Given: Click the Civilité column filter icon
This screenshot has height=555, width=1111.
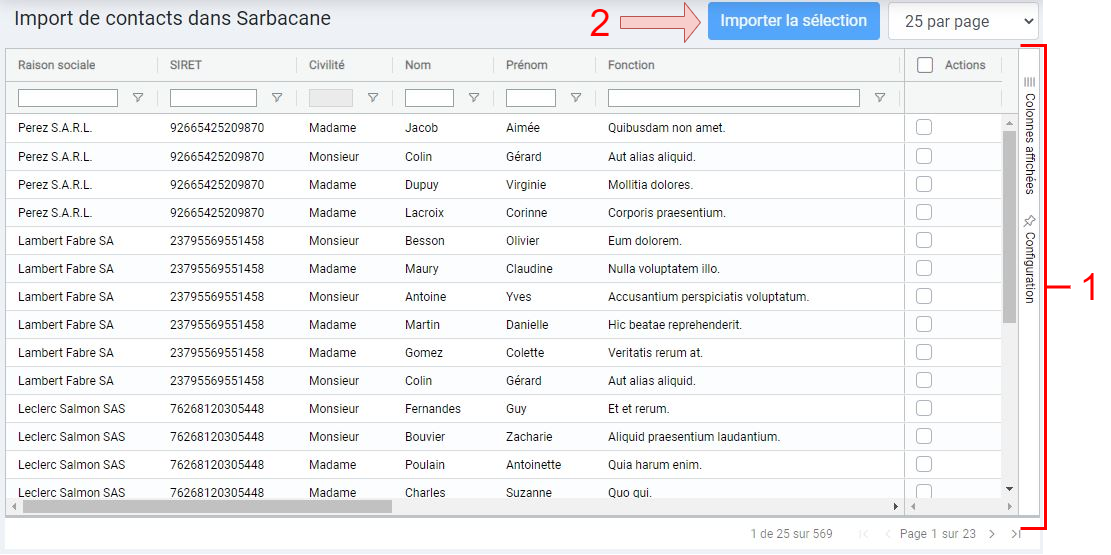Looking at the screenshot, I should point(373,98).
